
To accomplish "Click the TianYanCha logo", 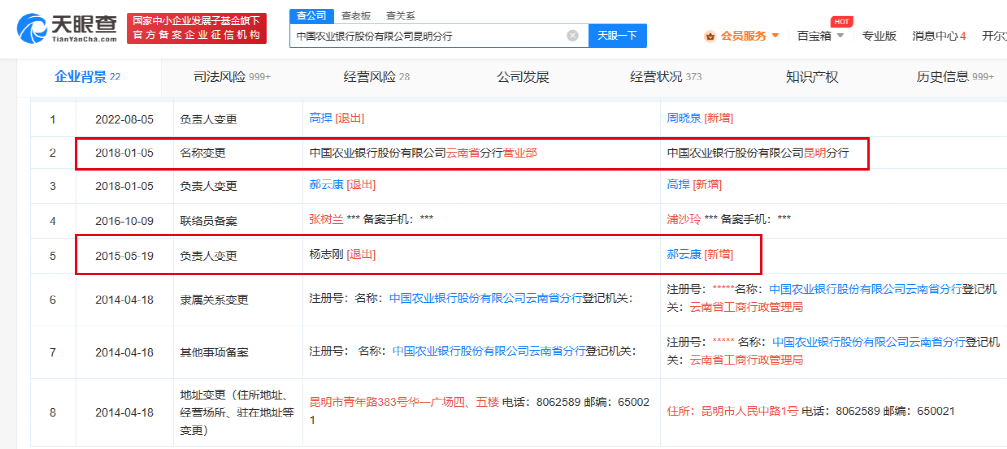I will (x=67, y=28).
